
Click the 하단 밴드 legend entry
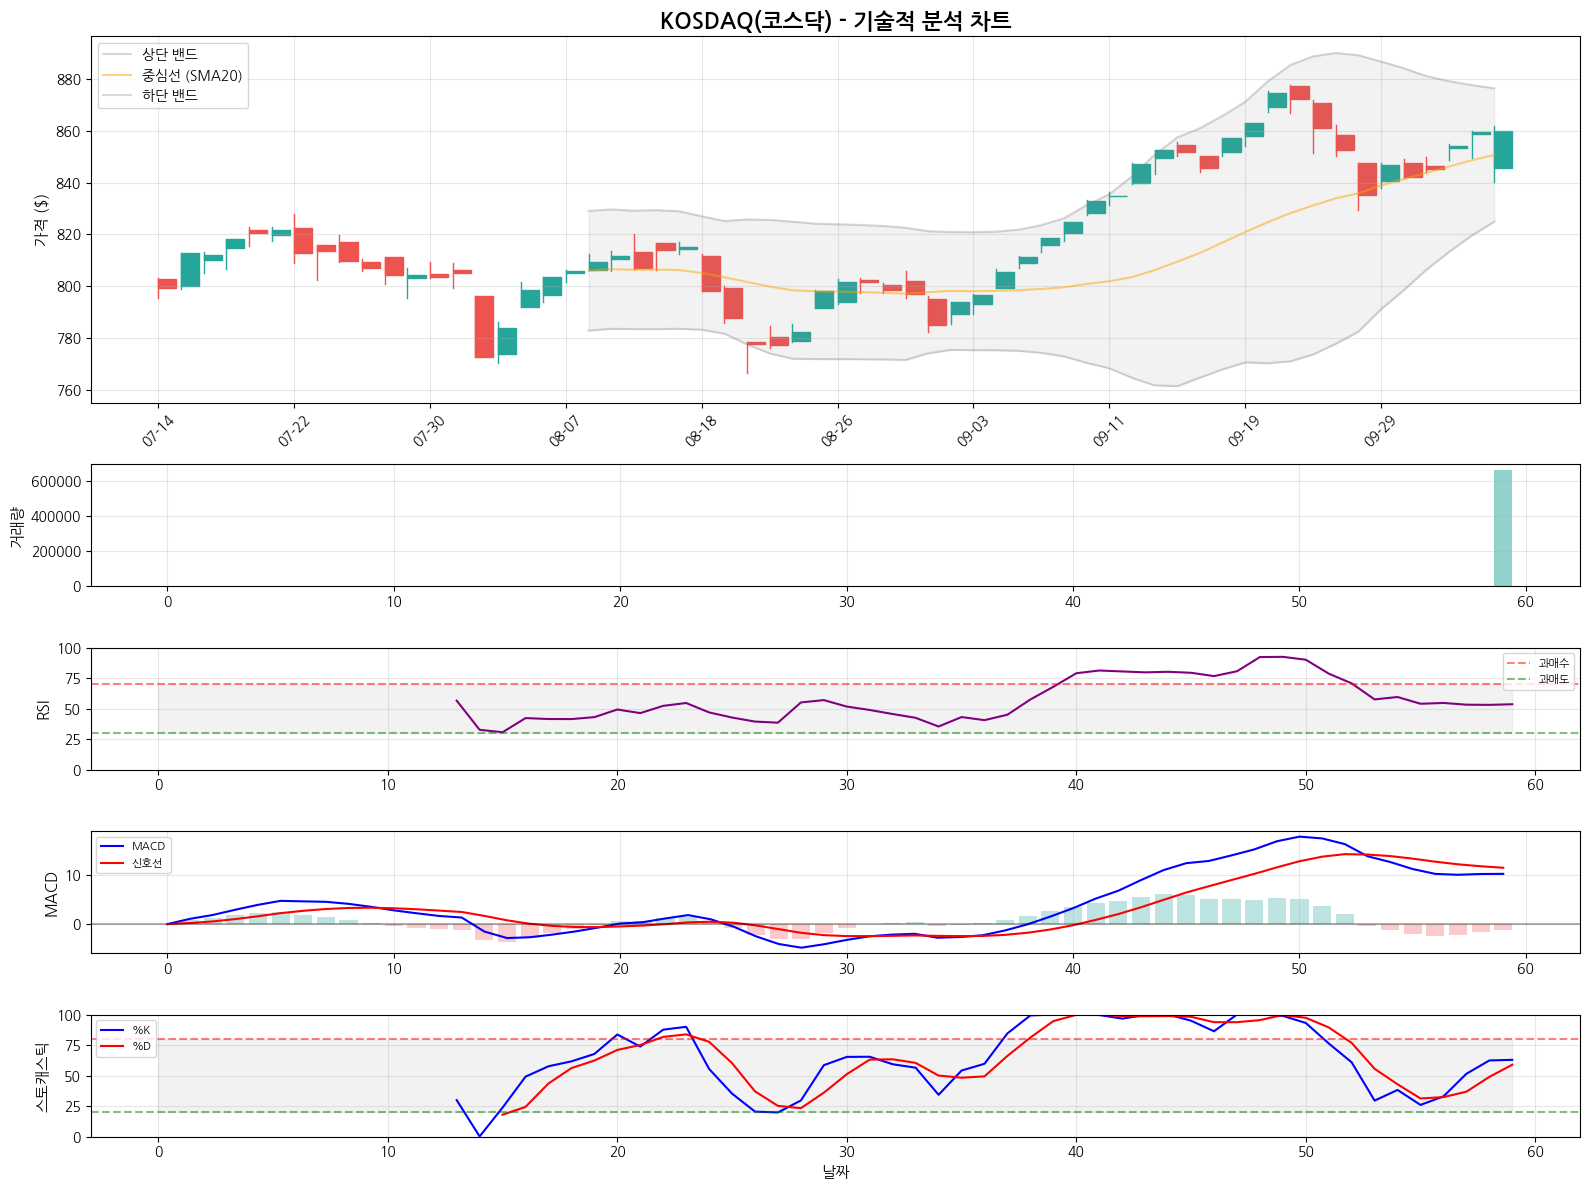tap(169, 96)
